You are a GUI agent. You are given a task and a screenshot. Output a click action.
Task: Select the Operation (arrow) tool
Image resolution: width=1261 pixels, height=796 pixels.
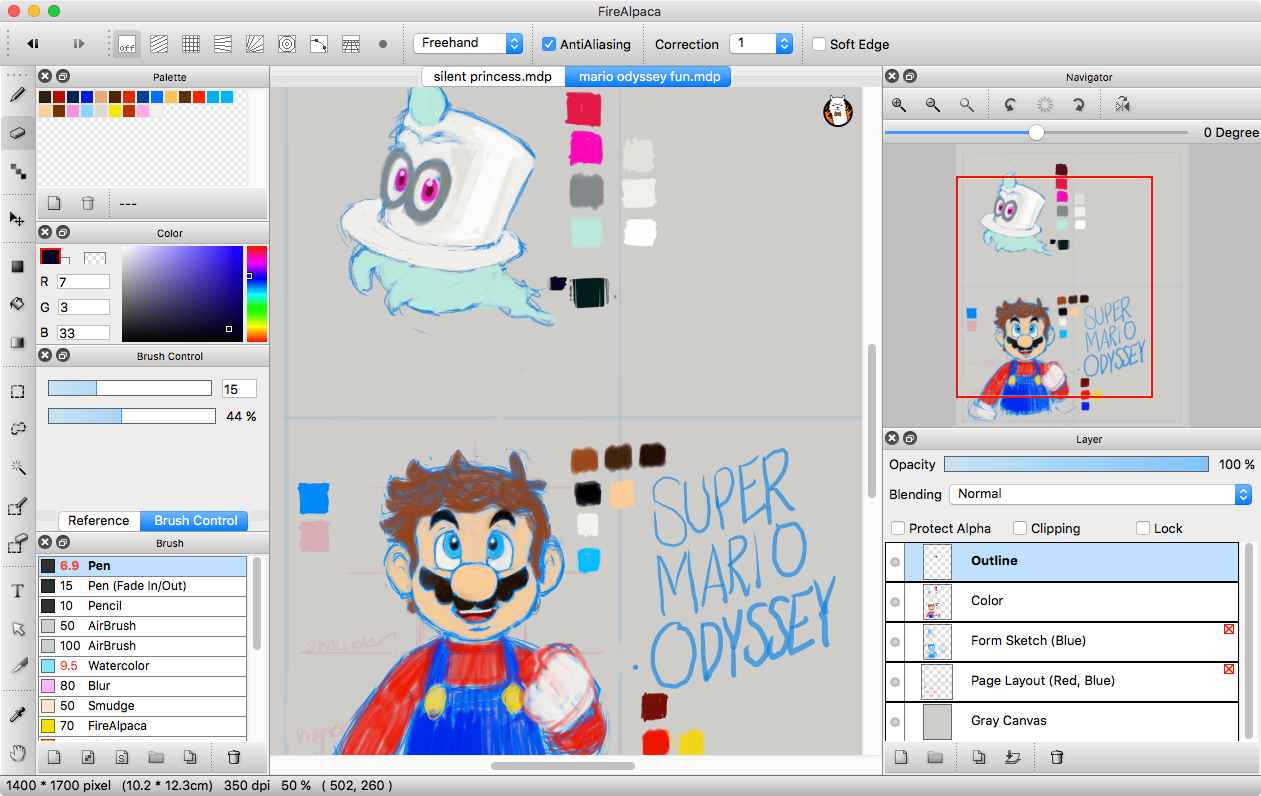17,629
